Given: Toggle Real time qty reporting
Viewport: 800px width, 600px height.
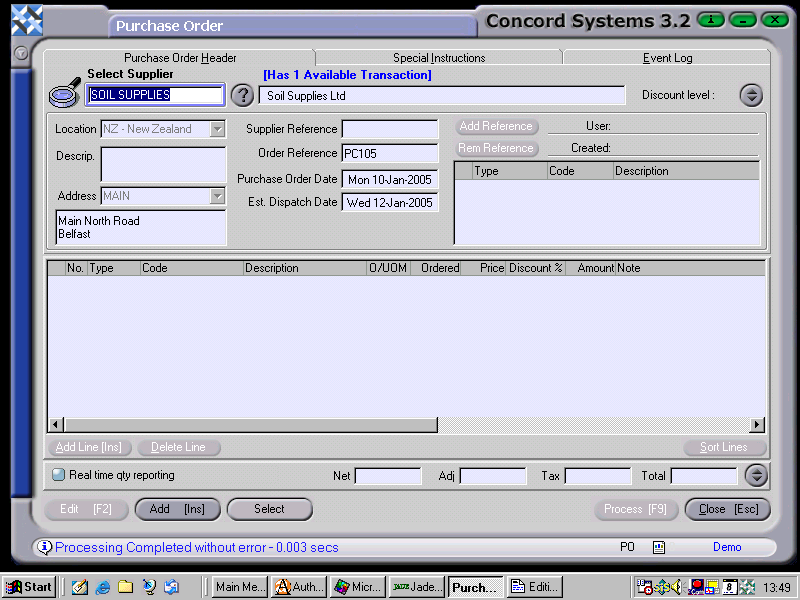Looking at the screenshot, I should (x=57, y=475).
